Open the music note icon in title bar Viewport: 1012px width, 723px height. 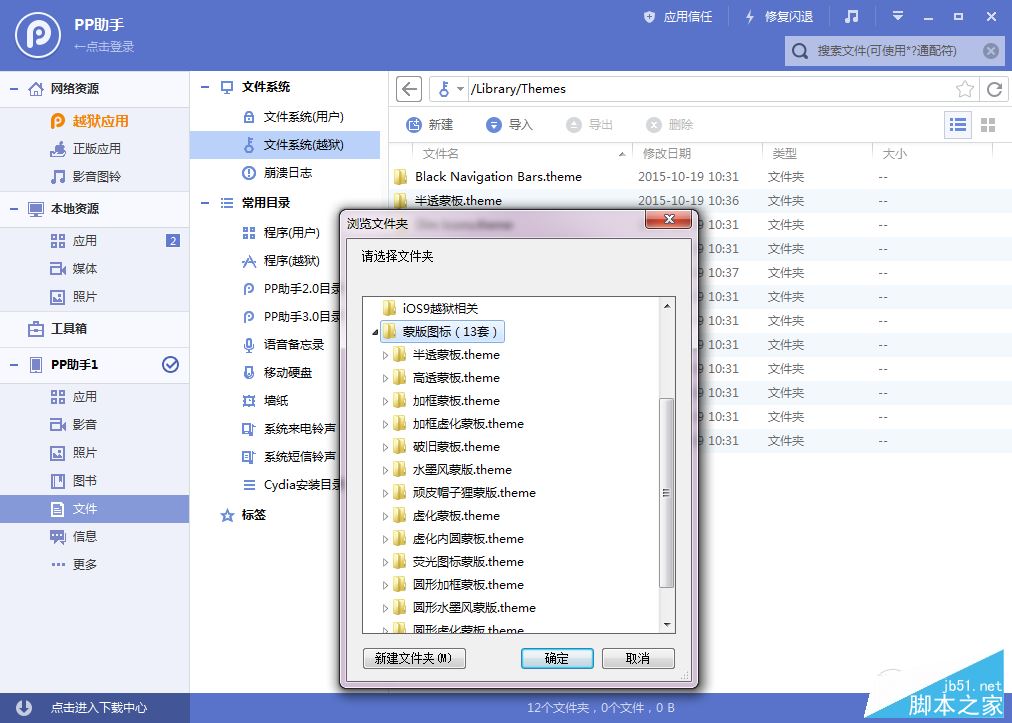pyautogui.click(x=852, y=17)
